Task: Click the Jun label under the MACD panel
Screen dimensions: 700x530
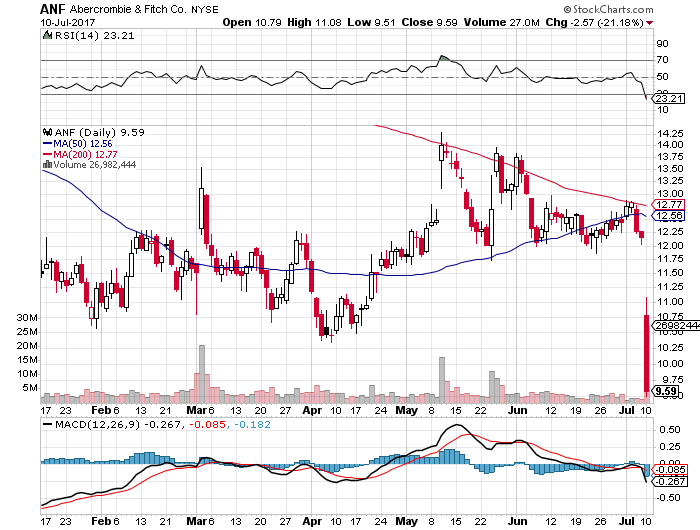Action: [x=517, y=521]
